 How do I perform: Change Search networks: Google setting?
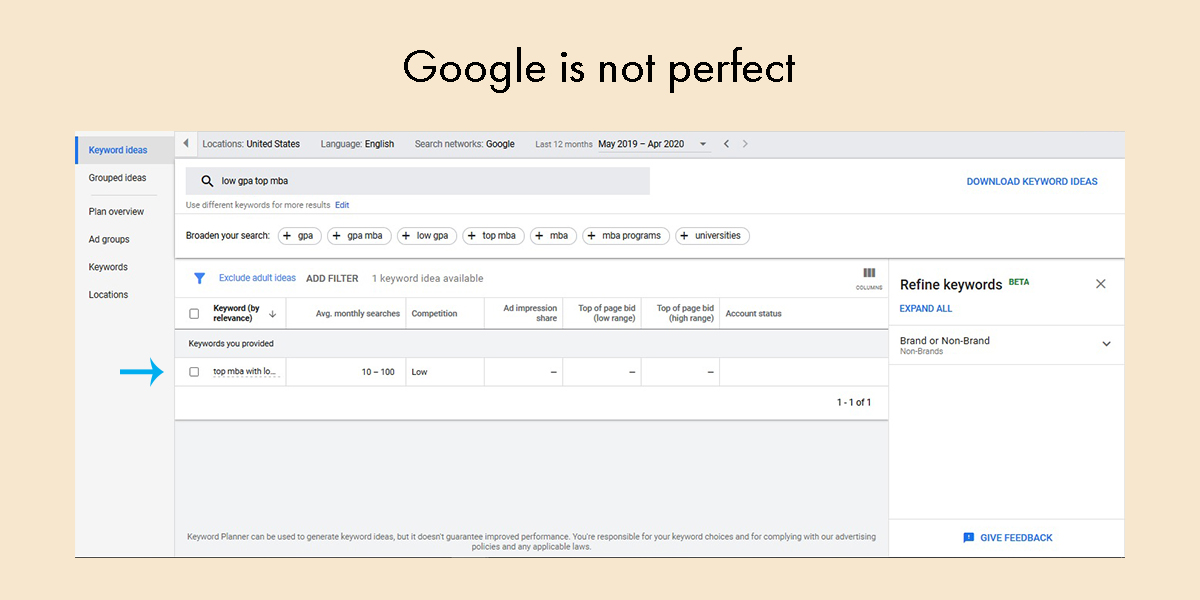coord(465,144)
